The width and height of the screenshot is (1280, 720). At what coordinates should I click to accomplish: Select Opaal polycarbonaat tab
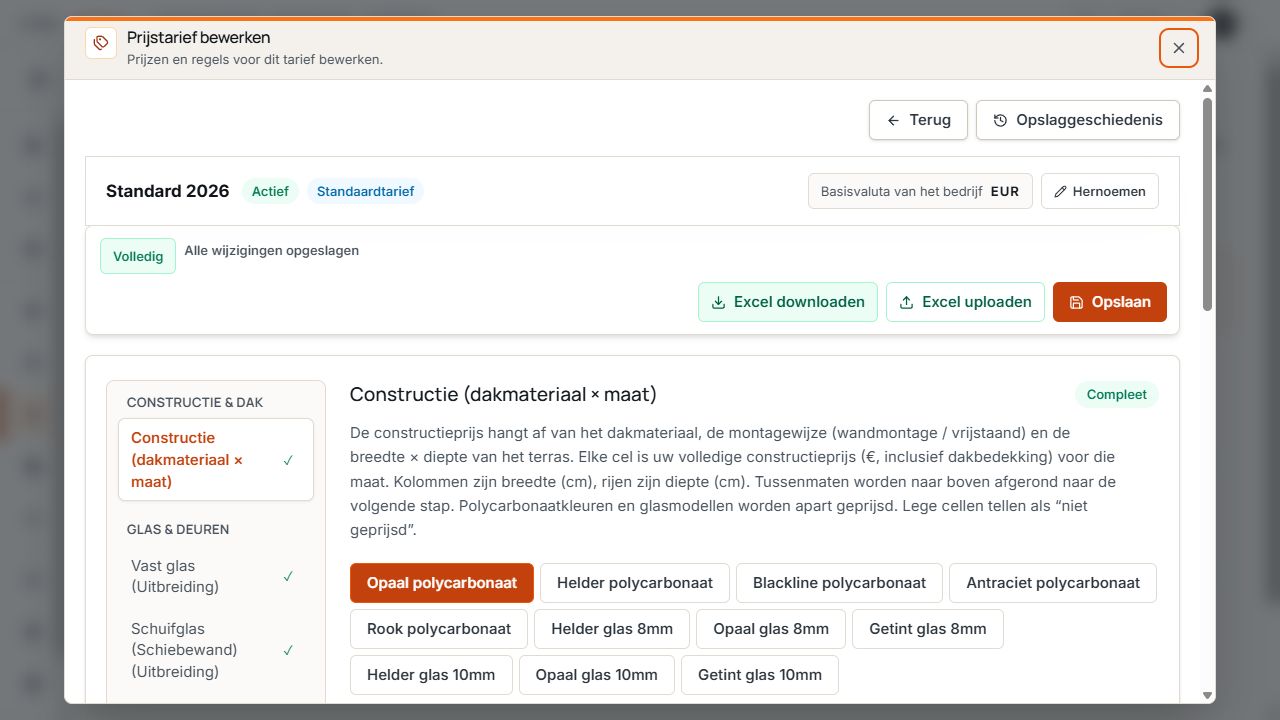(x=442, y=583)
